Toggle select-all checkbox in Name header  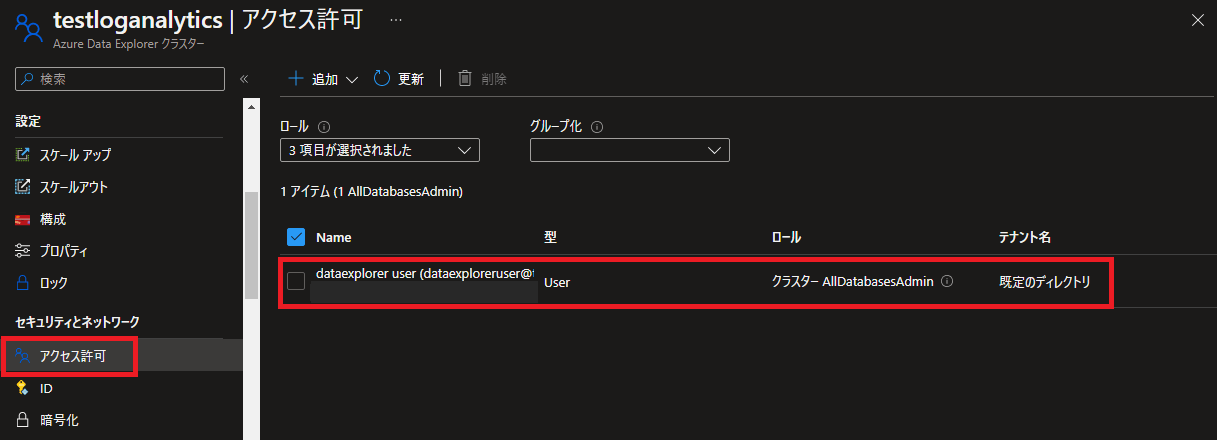click(x=296, y=237)
